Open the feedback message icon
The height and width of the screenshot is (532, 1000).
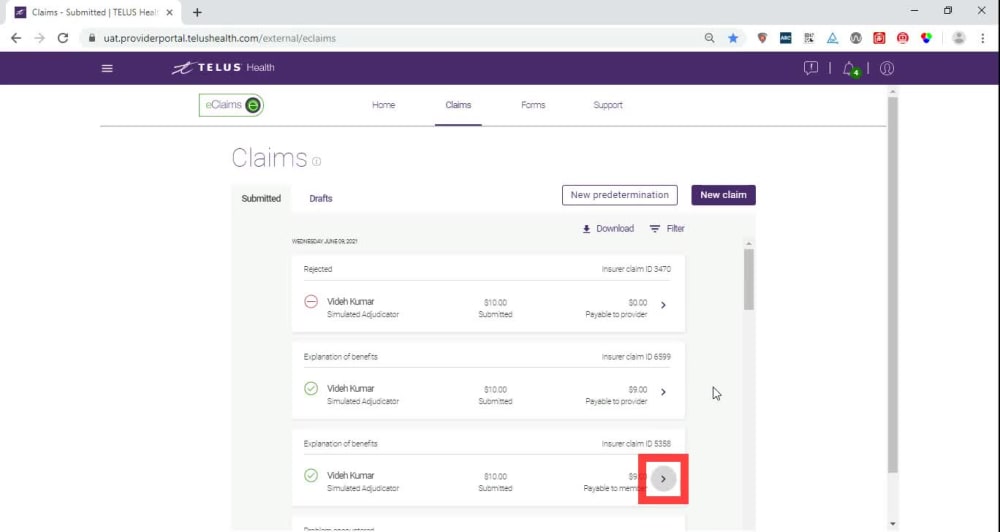point(811,68)
